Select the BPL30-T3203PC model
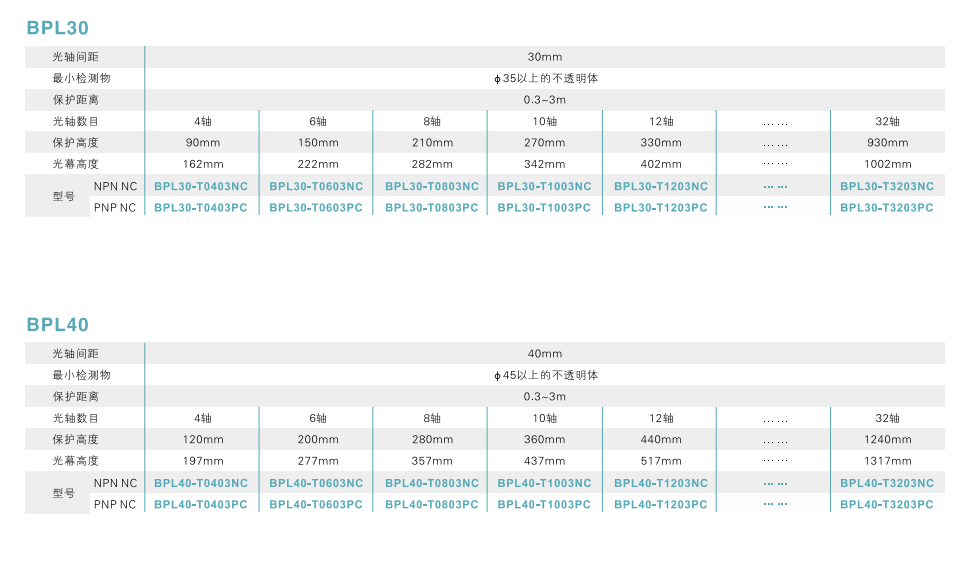 [887, 208]
